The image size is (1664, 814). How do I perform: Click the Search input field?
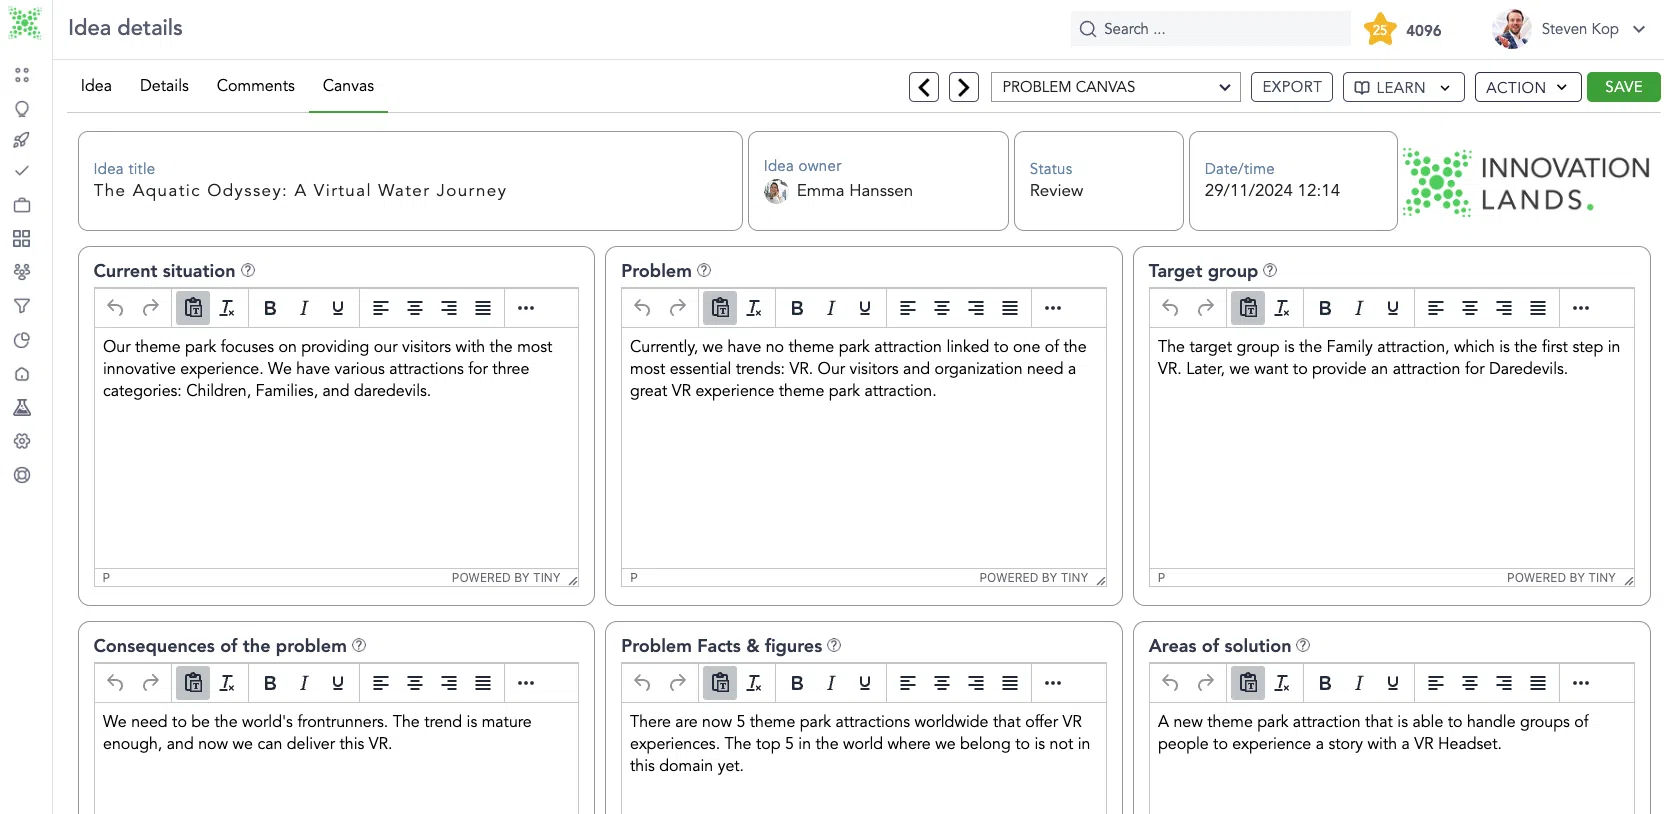(1210, 29)
